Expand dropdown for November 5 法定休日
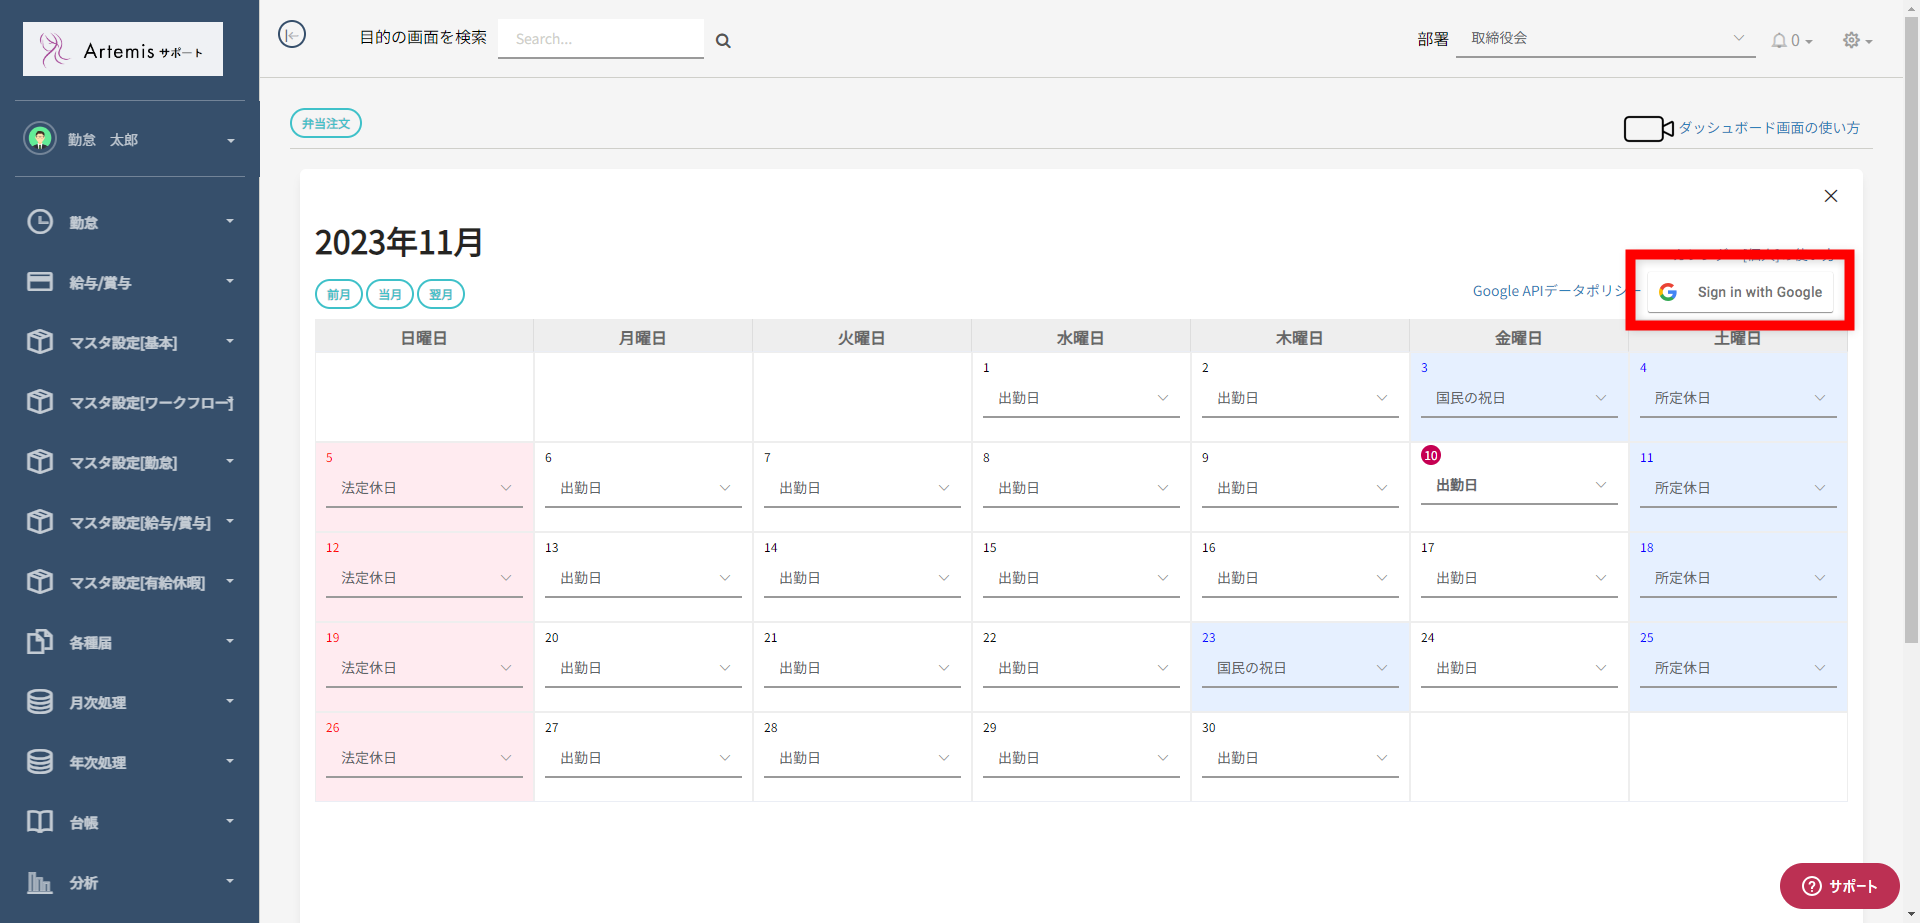The height and width of the screenshot is (923, 1920). (x=424, y=488)
